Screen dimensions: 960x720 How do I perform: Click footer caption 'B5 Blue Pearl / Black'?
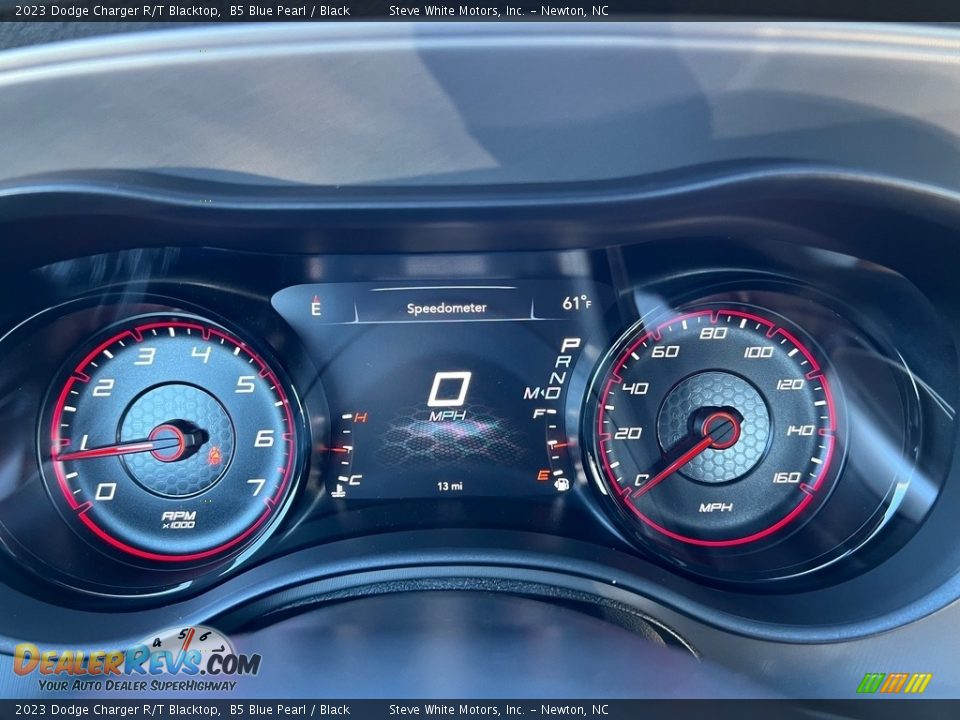coord(290,710)
